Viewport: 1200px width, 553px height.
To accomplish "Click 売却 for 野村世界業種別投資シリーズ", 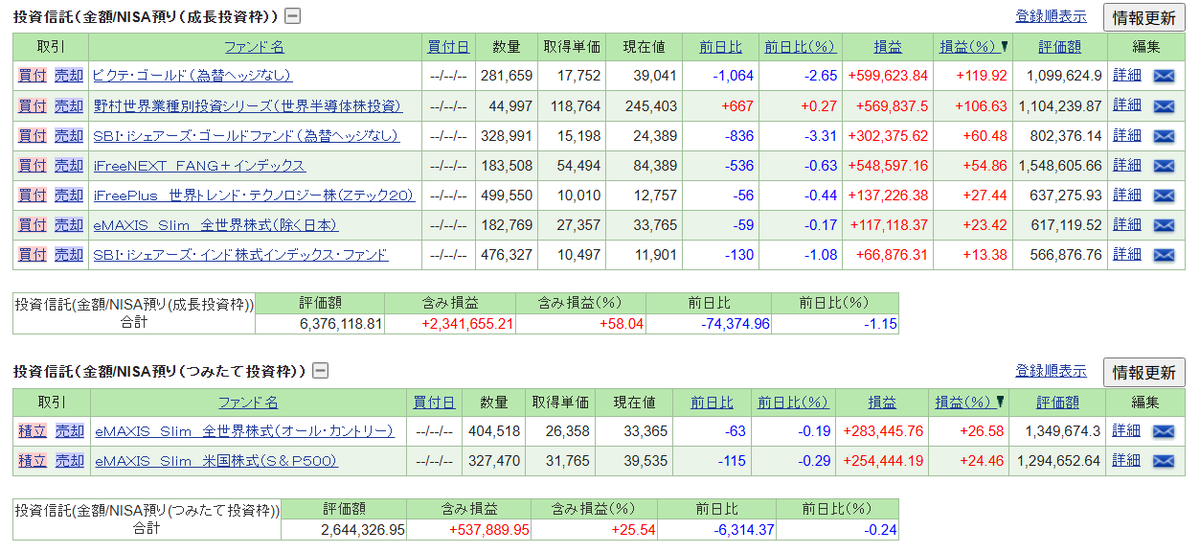I will point(69,106).
